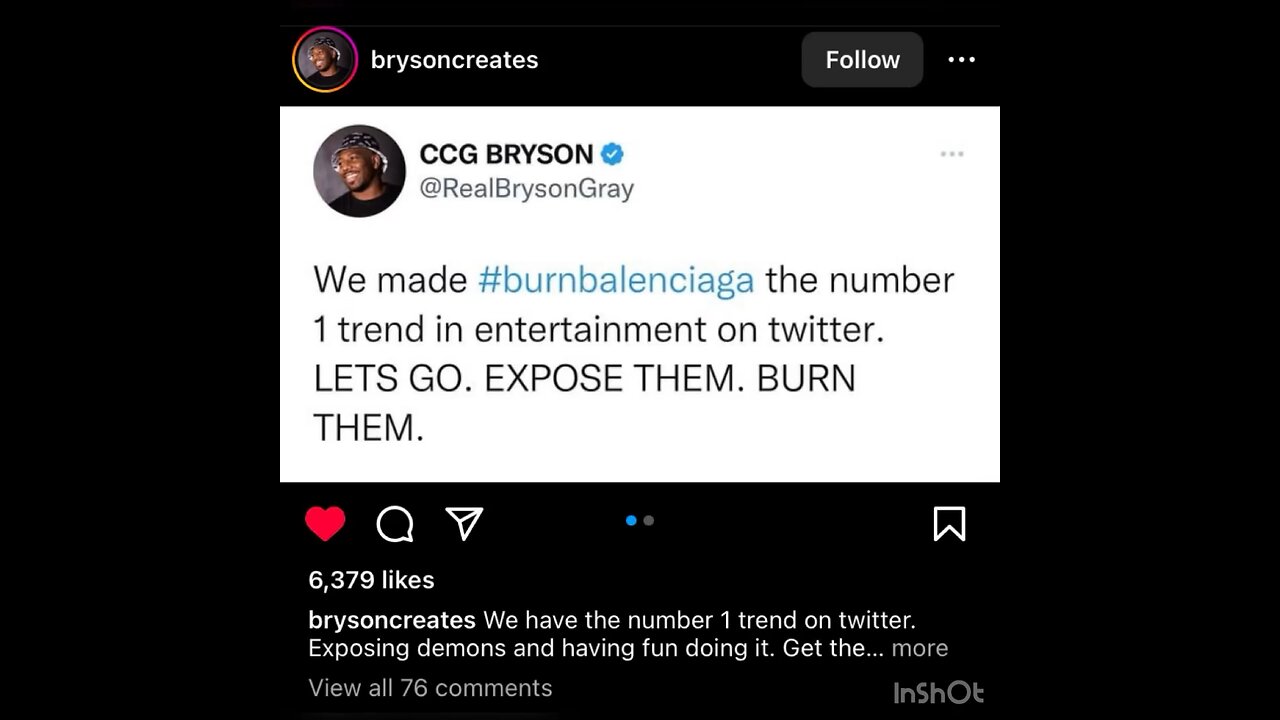Click CCG BRYSON tweet profile picture
This screenshot has height=720, width=1280.
click(x=359, y=171)
